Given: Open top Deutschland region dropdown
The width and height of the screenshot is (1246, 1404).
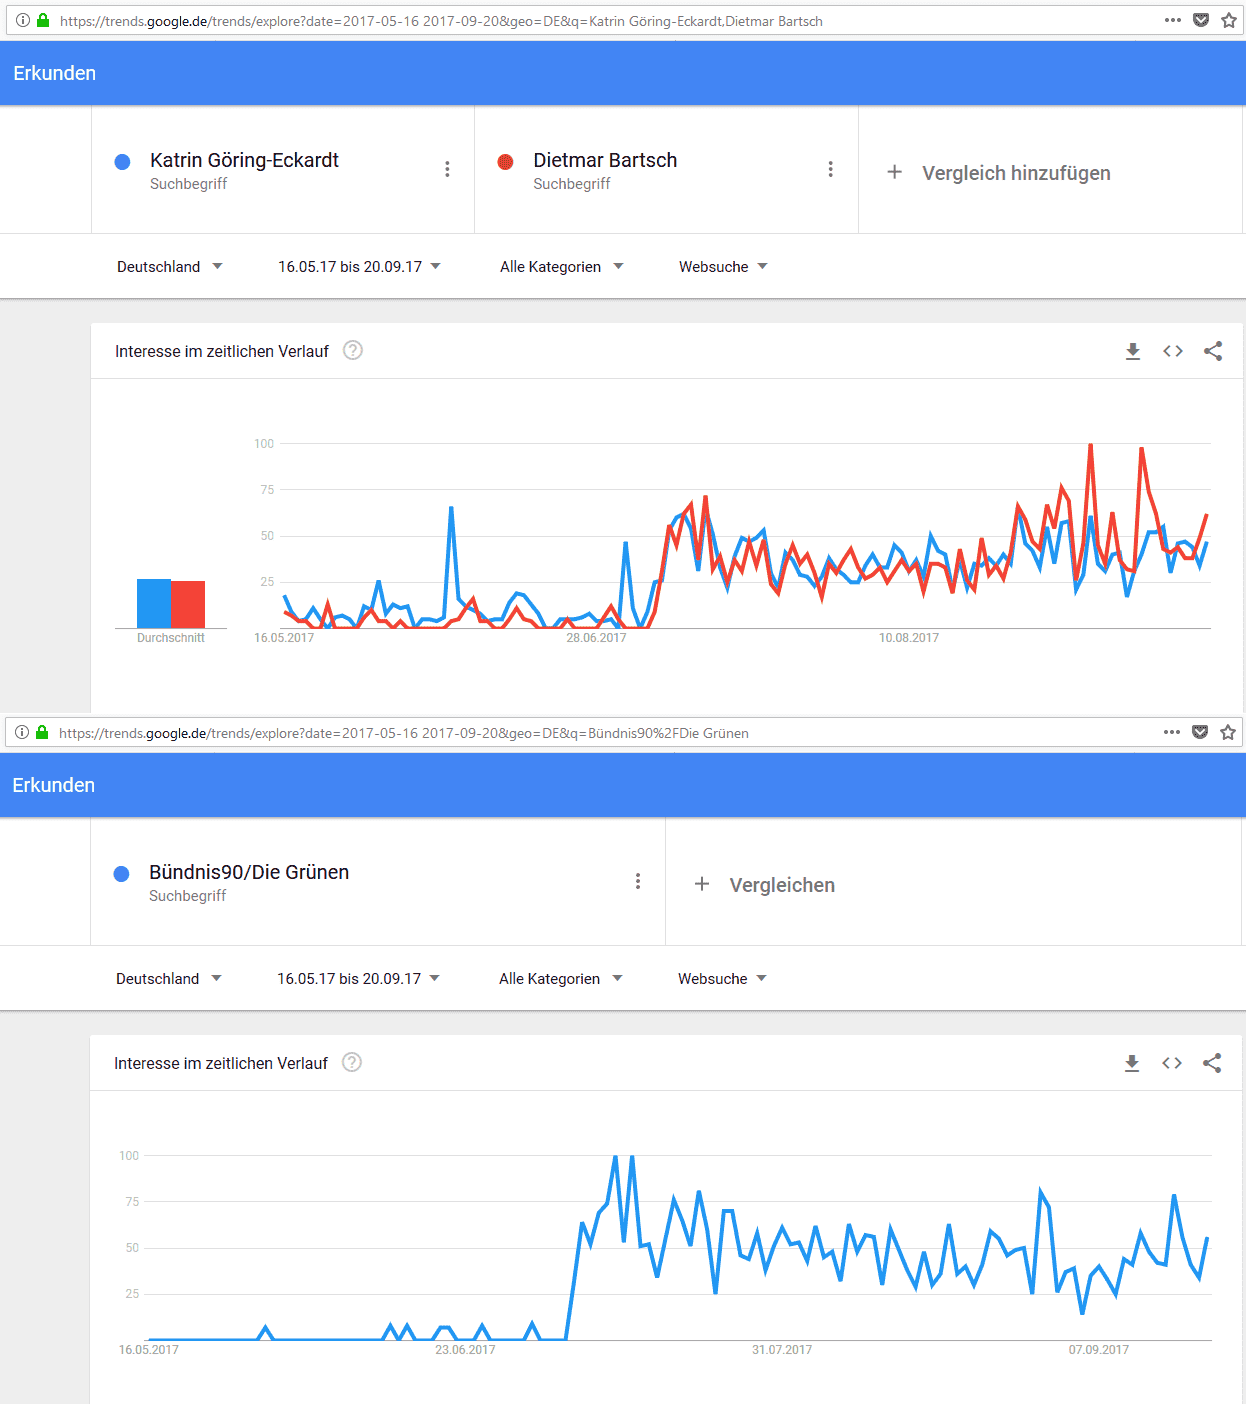Looking at the screenshot, I should [x=169, y=267].
